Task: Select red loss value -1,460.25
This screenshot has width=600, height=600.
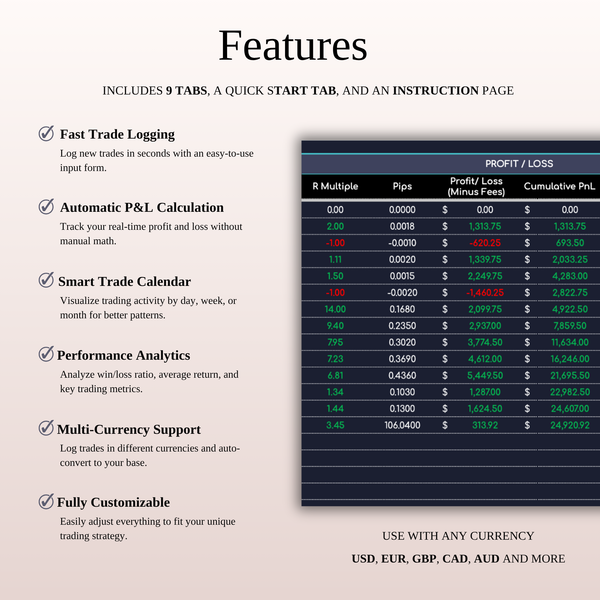Action: pos(485,293)
